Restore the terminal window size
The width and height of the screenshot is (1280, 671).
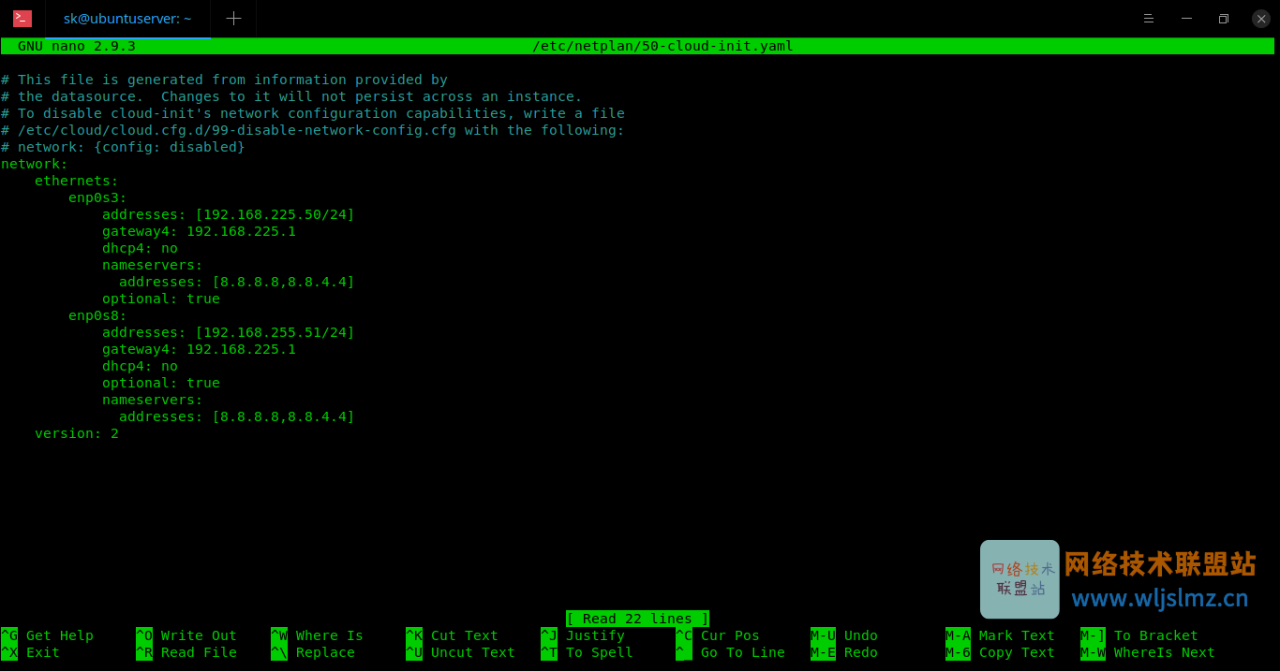click(x=1223, y=18)
